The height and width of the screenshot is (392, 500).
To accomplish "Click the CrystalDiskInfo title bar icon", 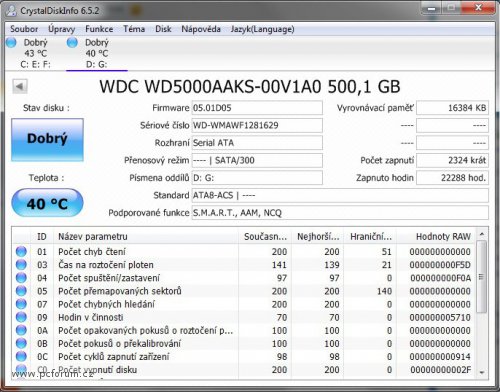I will pyautogui.click(x=11, y=10).
